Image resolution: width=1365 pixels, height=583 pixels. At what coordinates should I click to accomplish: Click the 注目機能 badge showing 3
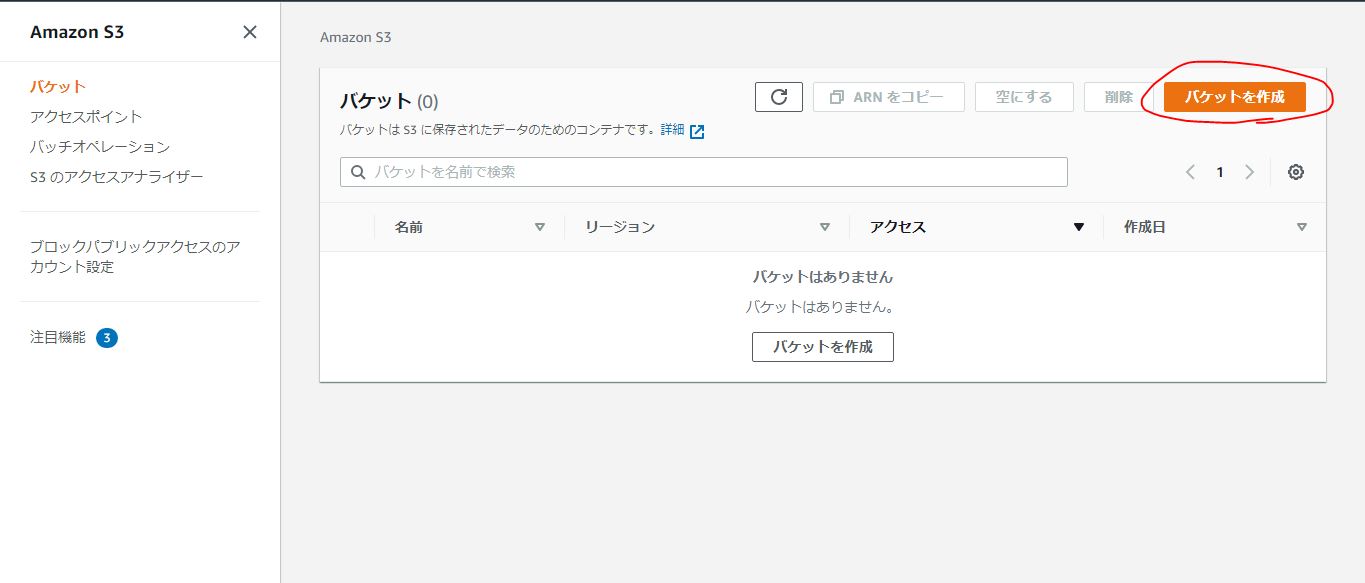pos(107,338)
